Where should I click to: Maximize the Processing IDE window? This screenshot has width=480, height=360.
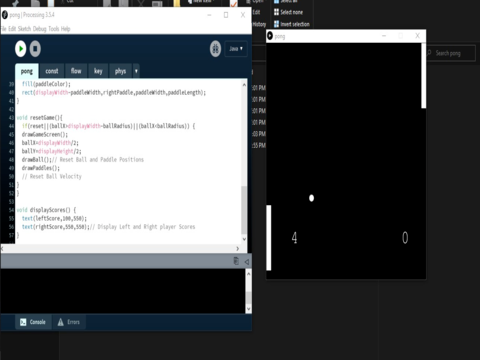pos(226,15)
